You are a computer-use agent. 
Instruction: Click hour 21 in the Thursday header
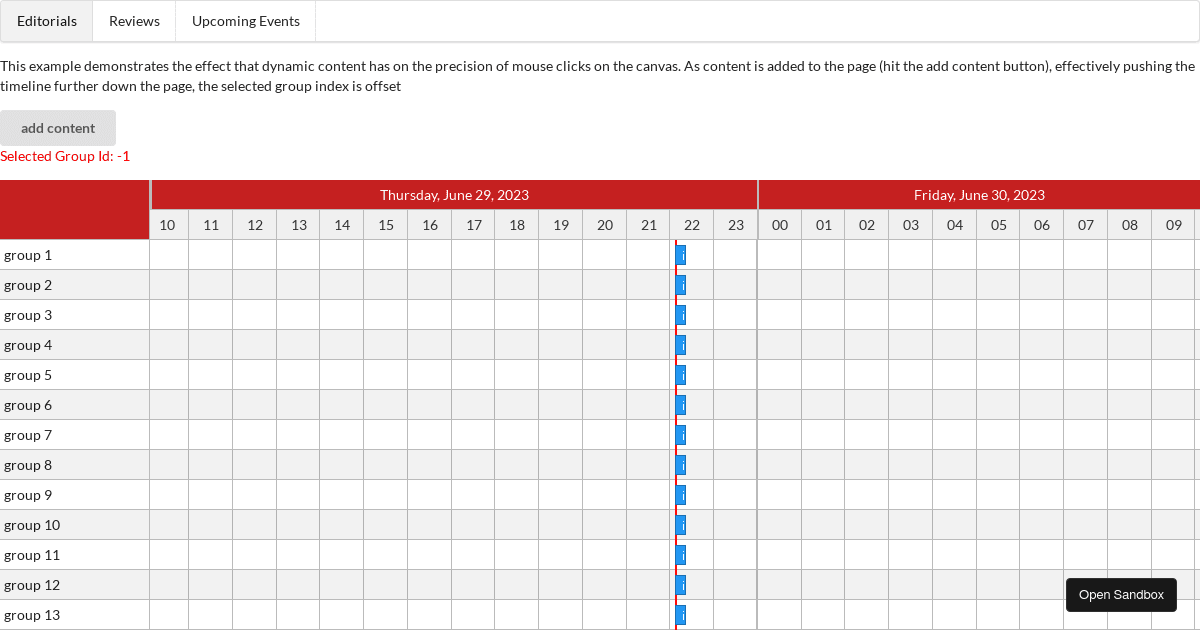(x=649, y=225)
